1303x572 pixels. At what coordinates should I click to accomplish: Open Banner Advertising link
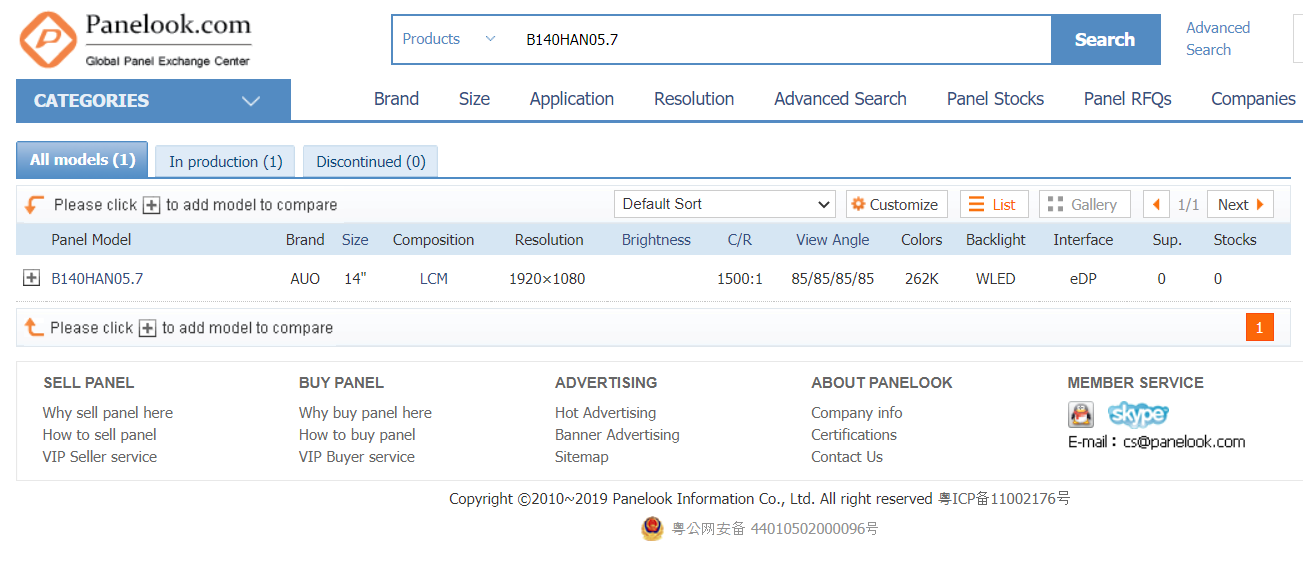(617, 435)
